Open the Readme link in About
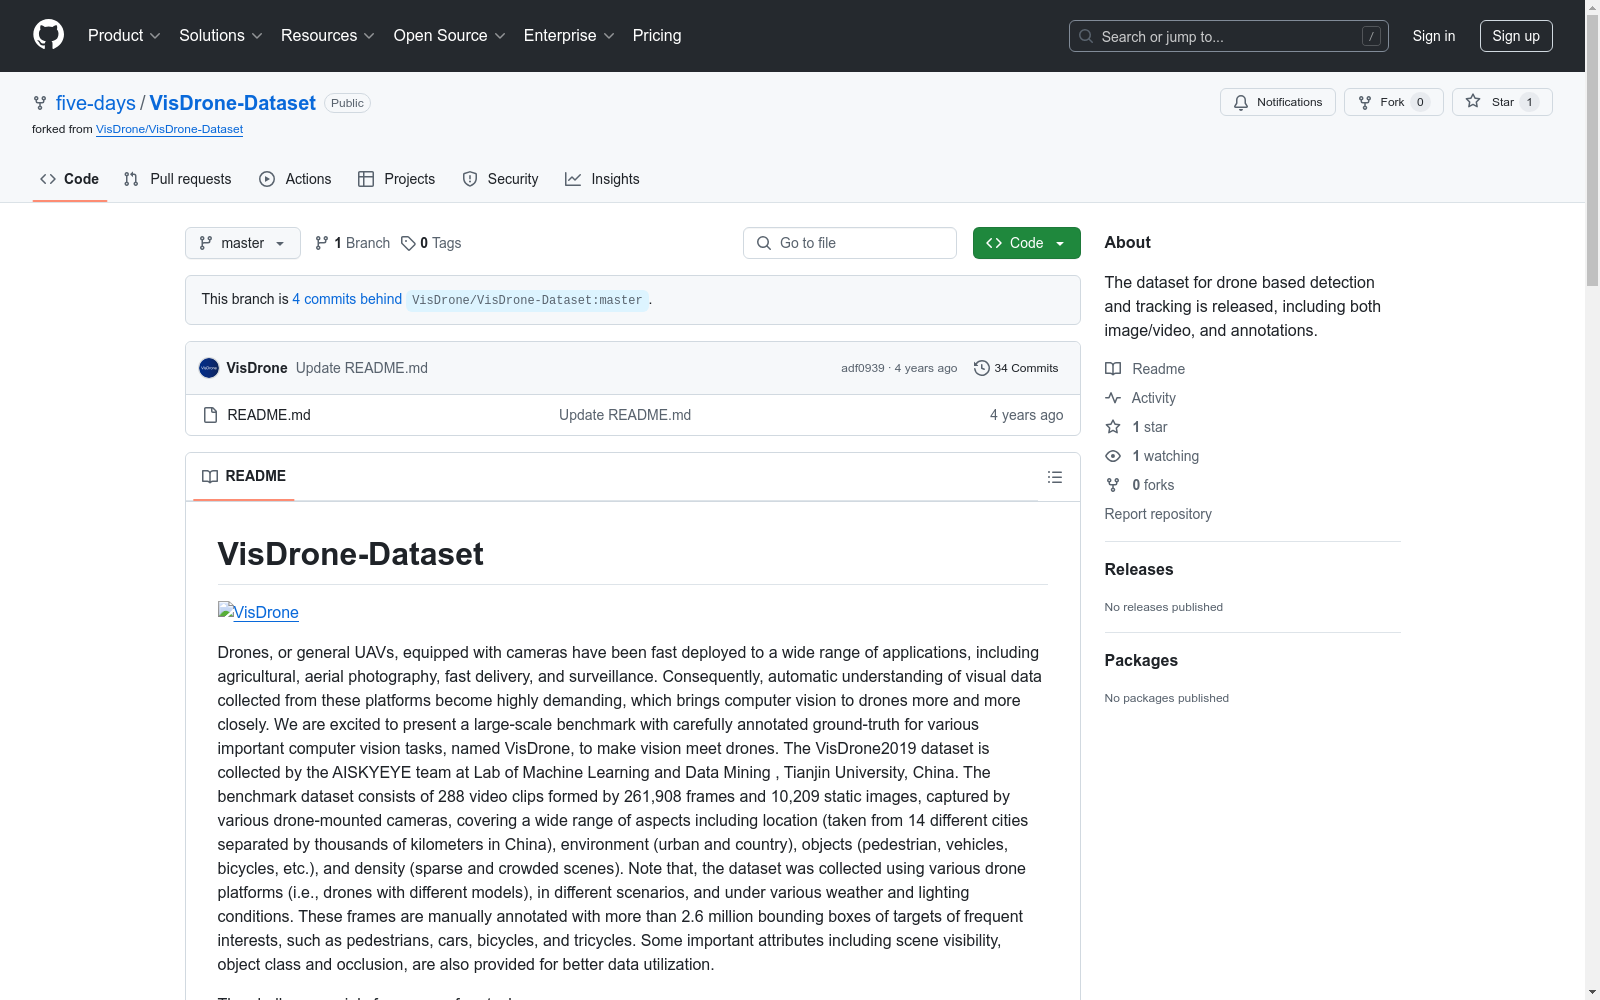The width and height of the screenshot is (1600, 1000). pyautogui.click(x=1145, y=369)
